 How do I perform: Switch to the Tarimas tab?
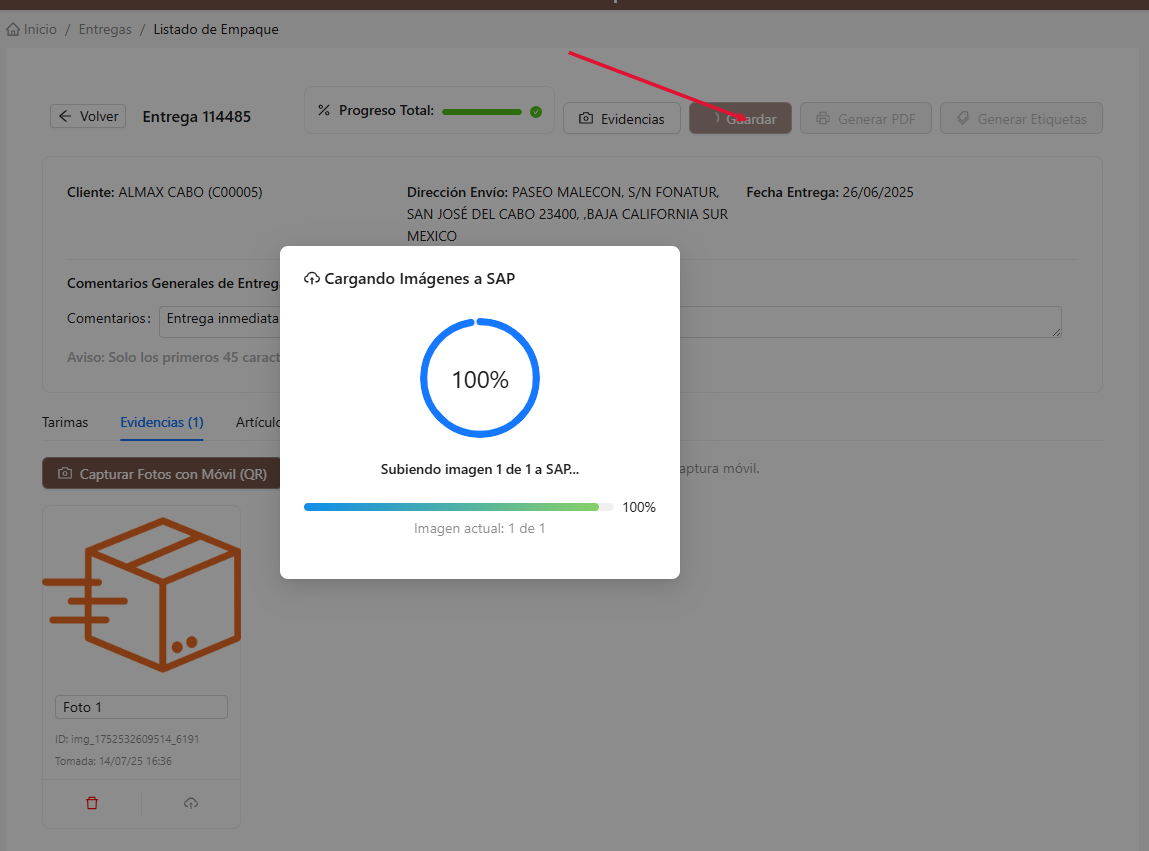[x=64, y=422]
